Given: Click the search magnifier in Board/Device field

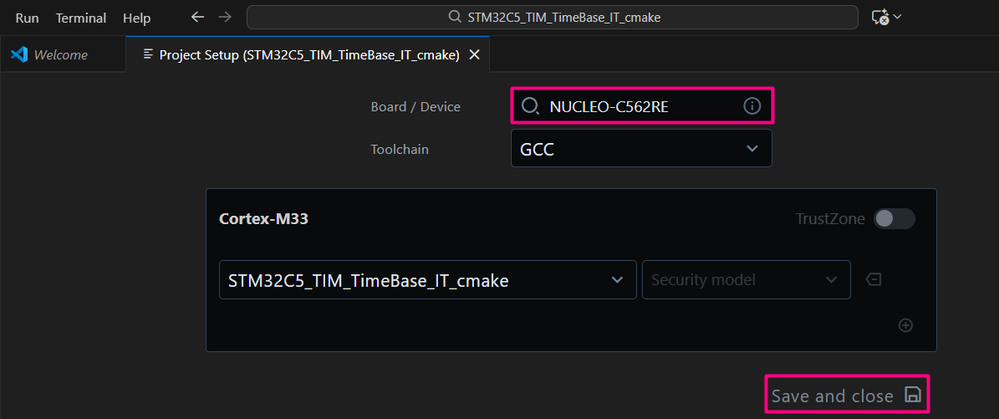Looking at the screenshot, I should coord(529,106).
